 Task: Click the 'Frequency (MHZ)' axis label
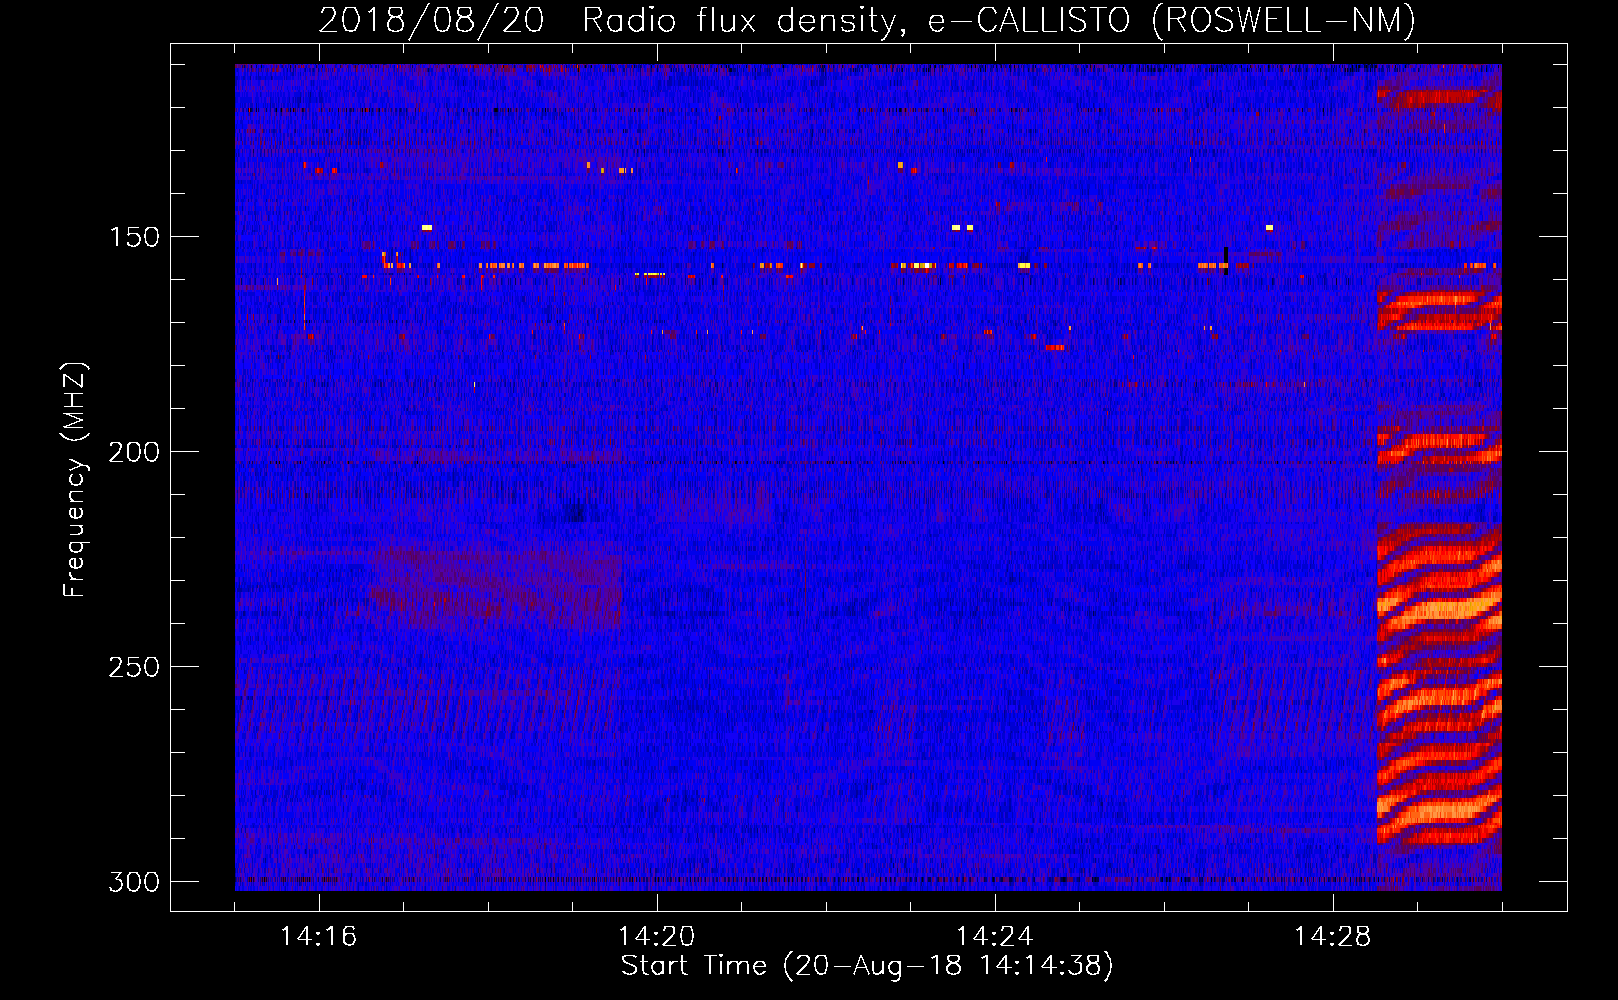(75, 480)
